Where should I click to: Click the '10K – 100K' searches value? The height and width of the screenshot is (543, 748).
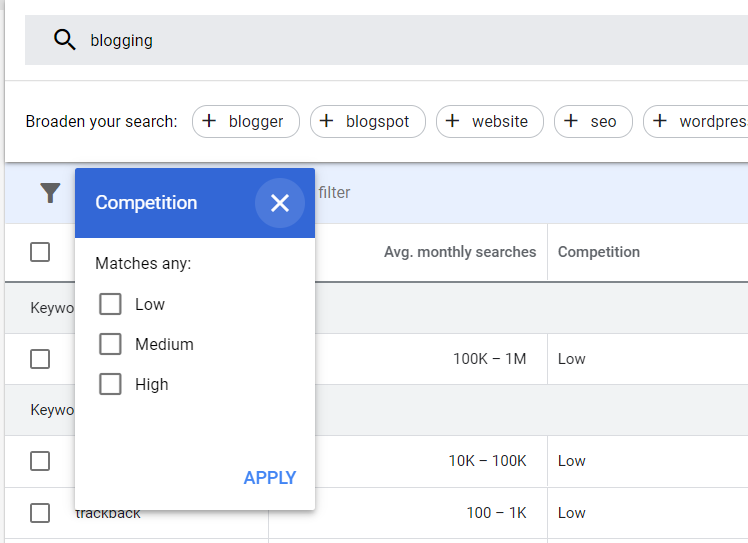coord(487,461)
